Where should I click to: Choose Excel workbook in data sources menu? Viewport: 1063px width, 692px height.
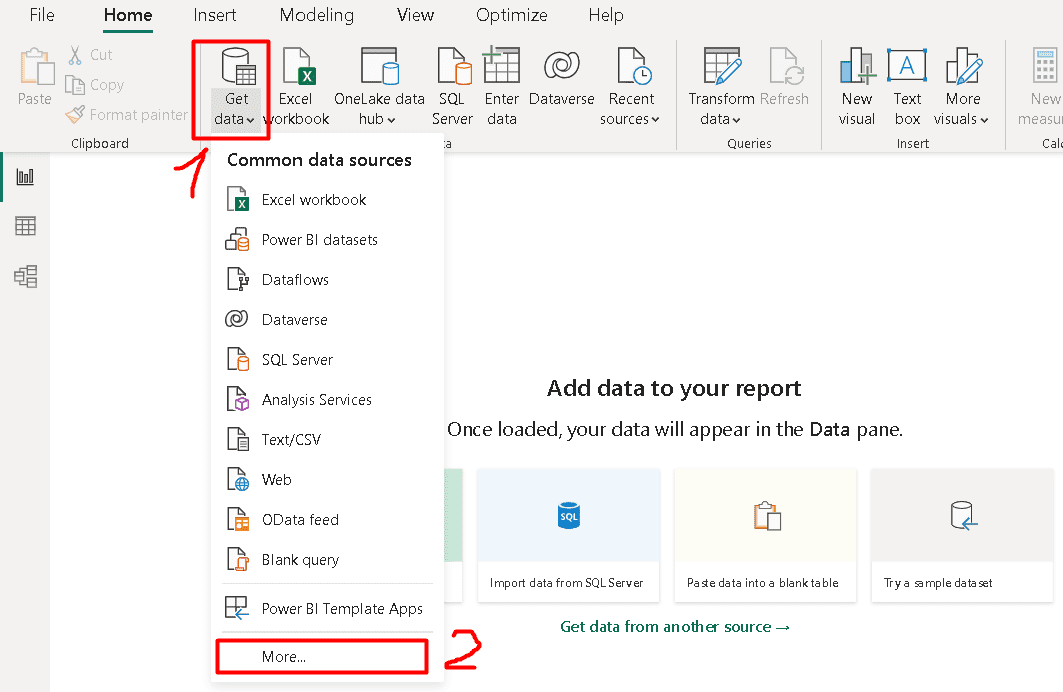pyautogui.click(x=327, y=200)
